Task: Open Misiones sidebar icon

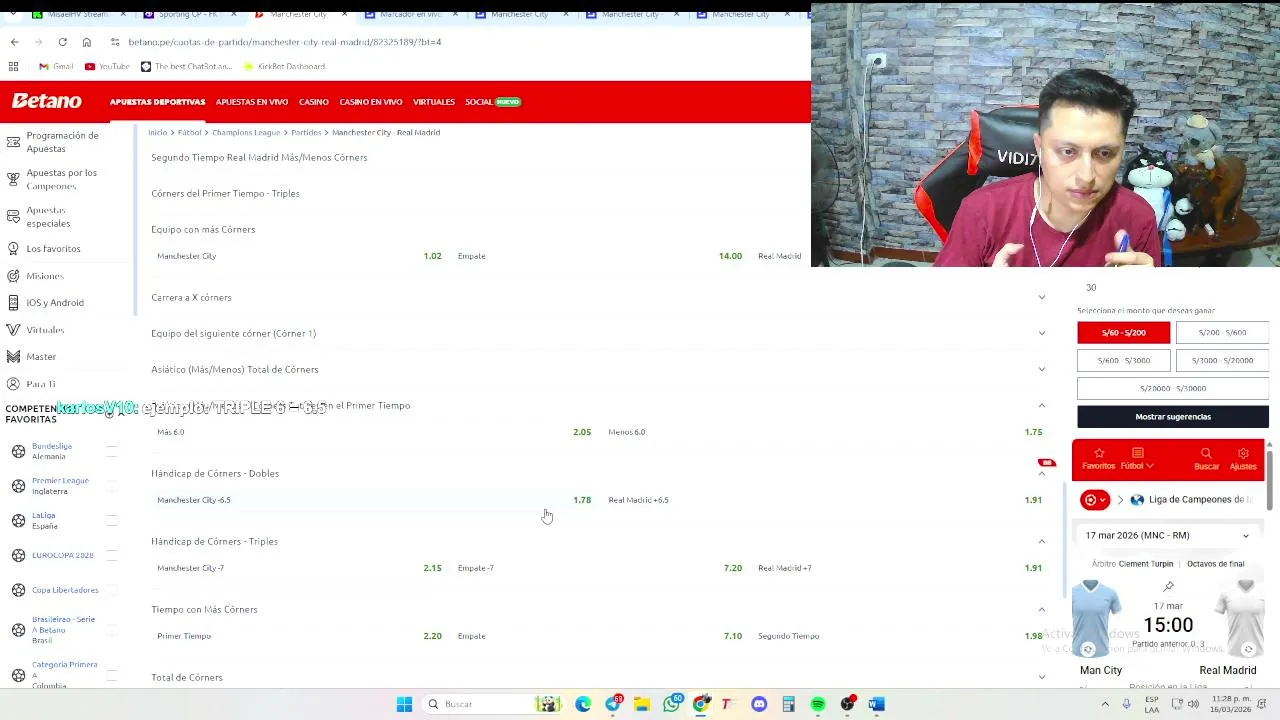Action: pos(13,275)
